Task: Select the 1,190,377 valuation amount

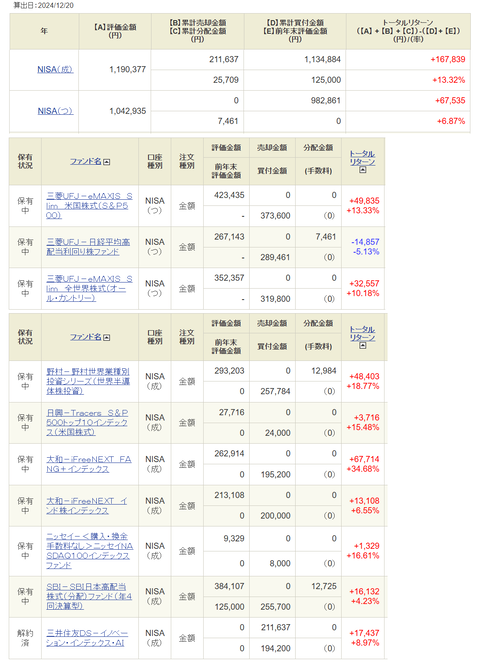Action: point(128,69)
